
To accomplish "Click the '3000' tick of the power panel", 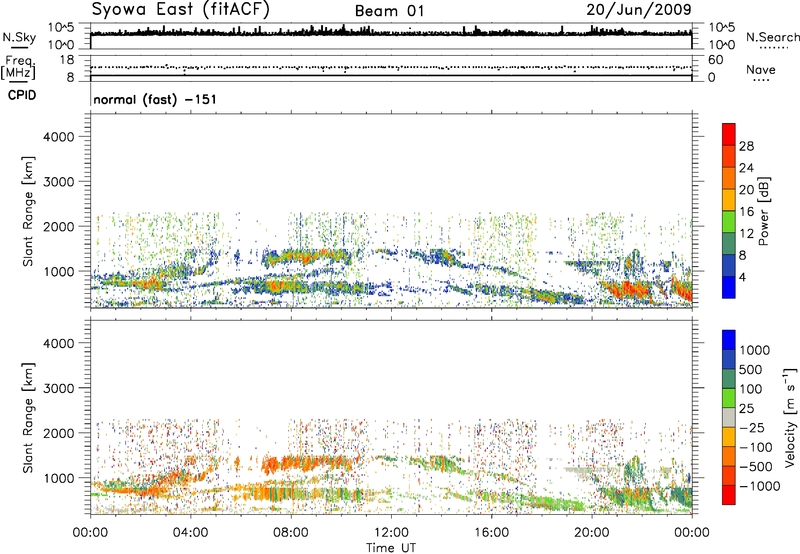I will click(58, 182).
